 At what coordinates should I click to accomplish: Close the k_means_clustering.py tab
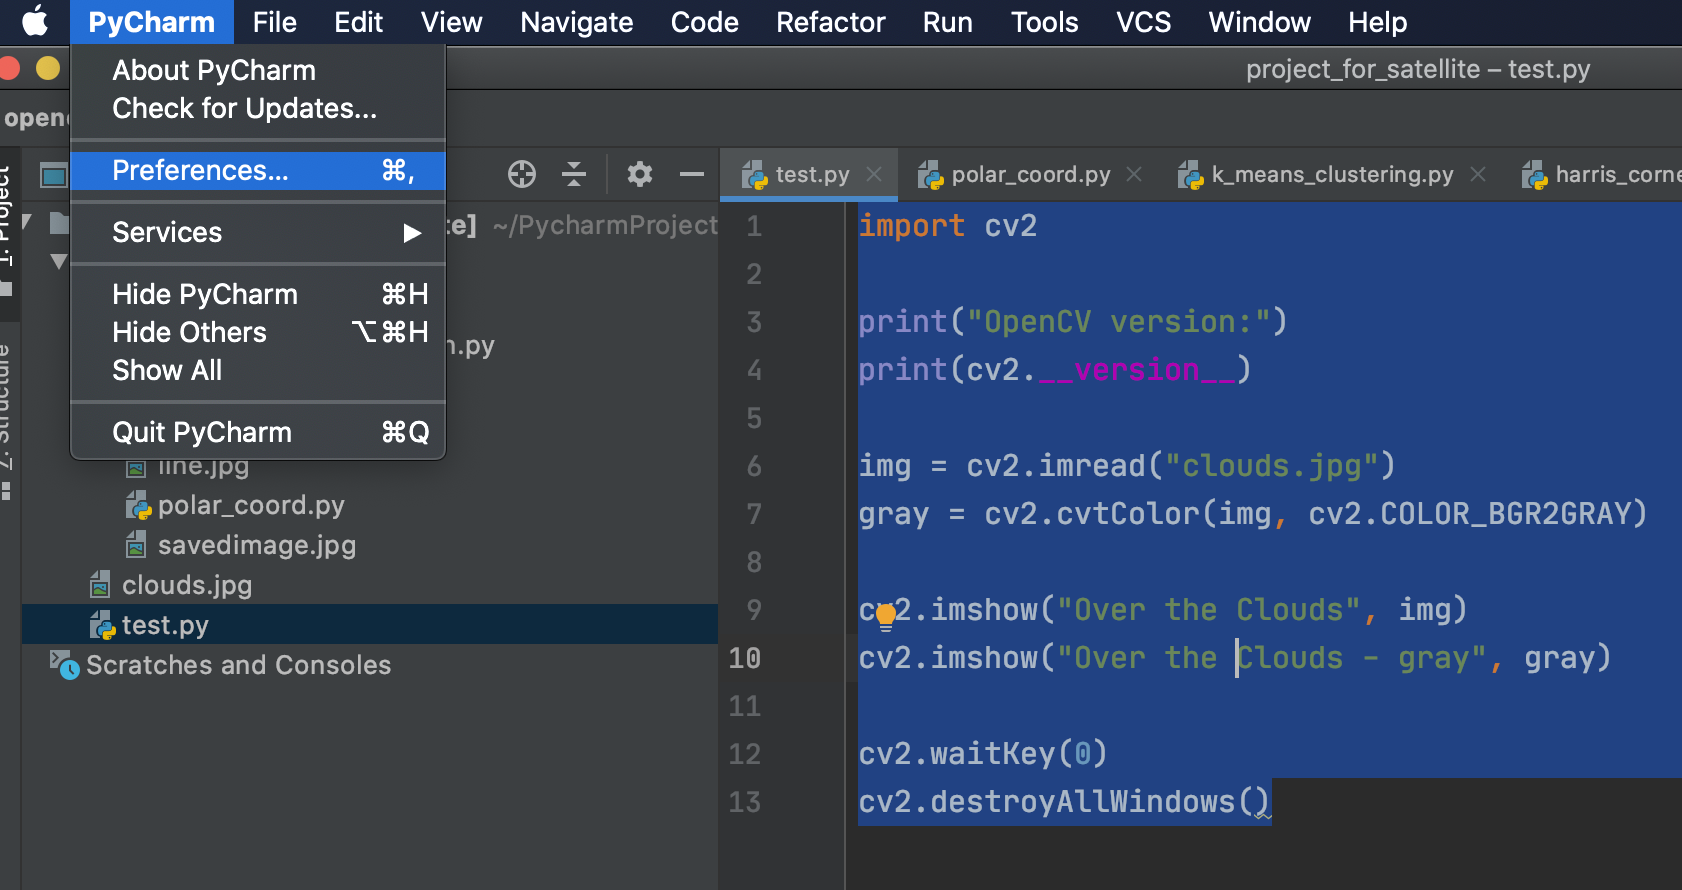tap(1478, 174)
